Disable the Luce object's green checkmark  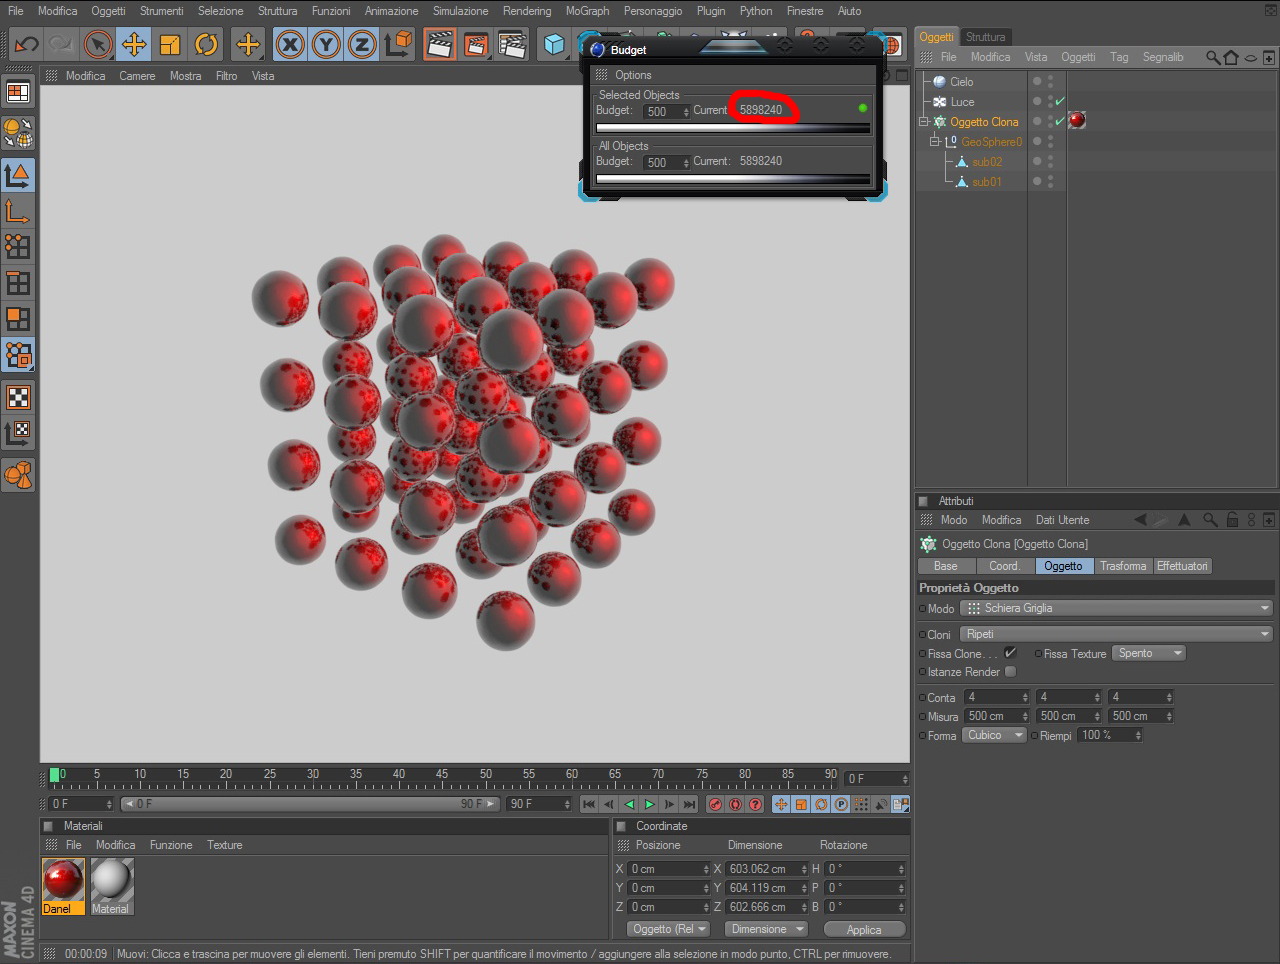[1060, 101]
